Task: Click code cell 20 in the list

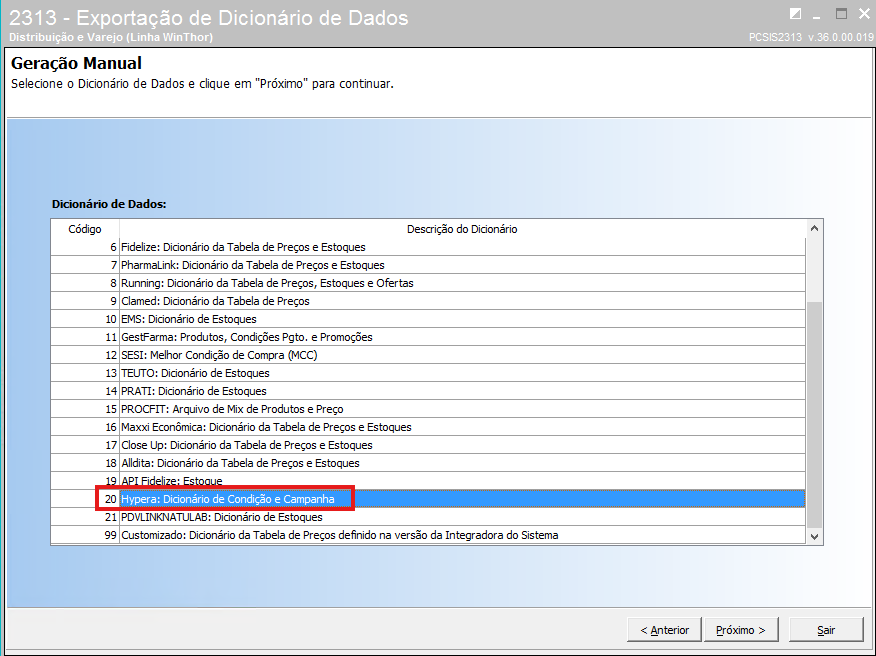Action: coord(85,499)
